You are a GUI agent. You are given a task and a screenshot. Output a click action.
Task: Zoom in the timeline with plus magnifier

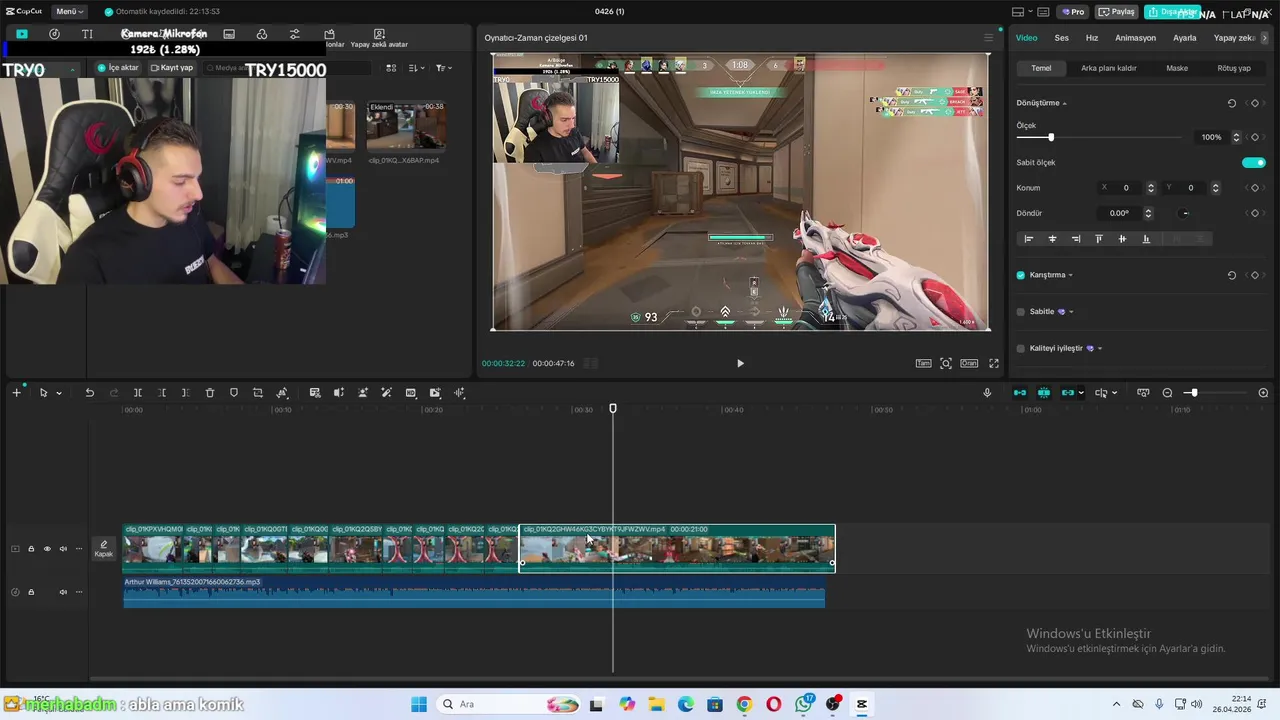tap(1263, 393)
